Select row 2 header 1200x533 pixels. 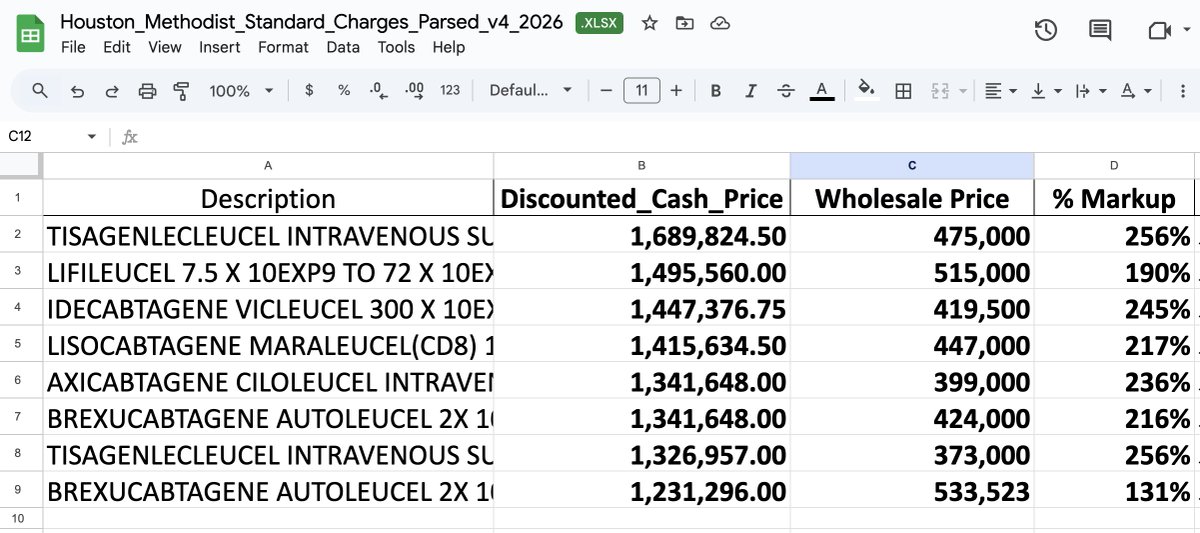coord(21,236)
